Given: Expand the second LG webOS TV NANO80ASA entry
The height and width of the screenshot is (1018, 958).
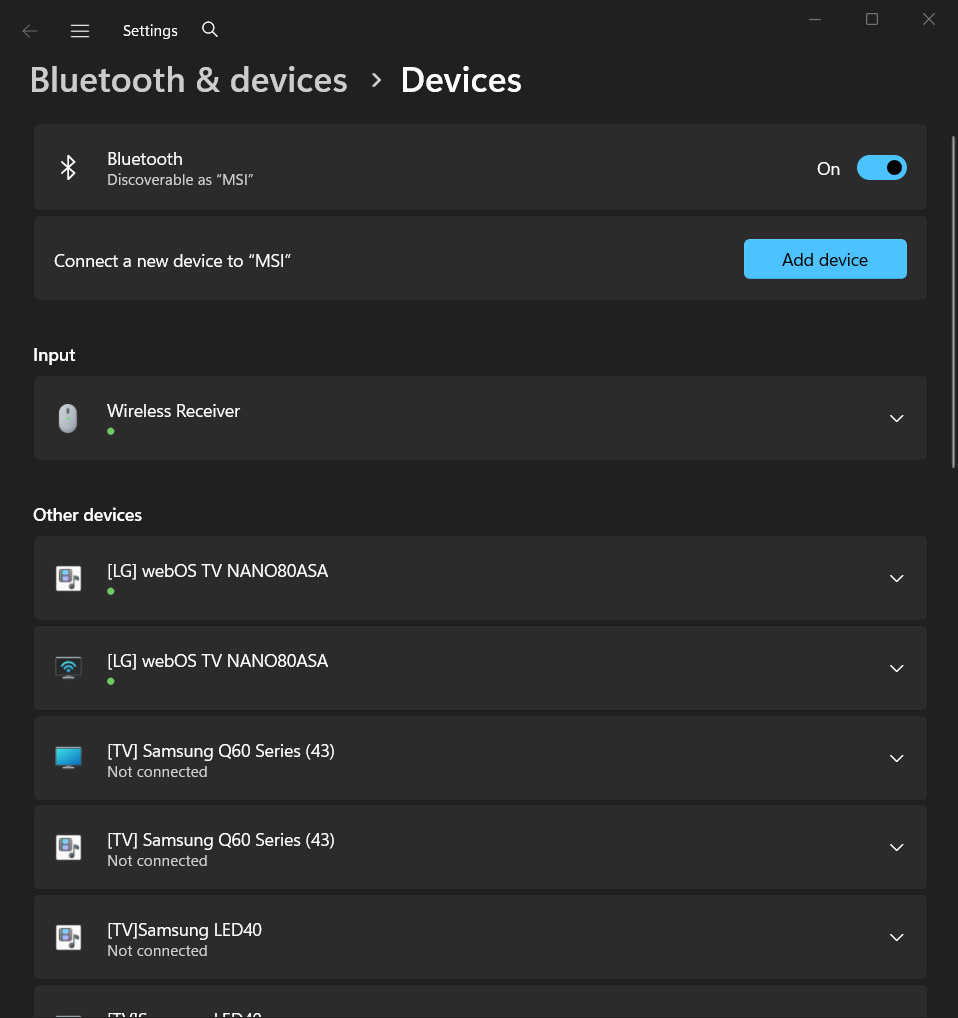Looking at the screenshot, I should click(896, 668).
